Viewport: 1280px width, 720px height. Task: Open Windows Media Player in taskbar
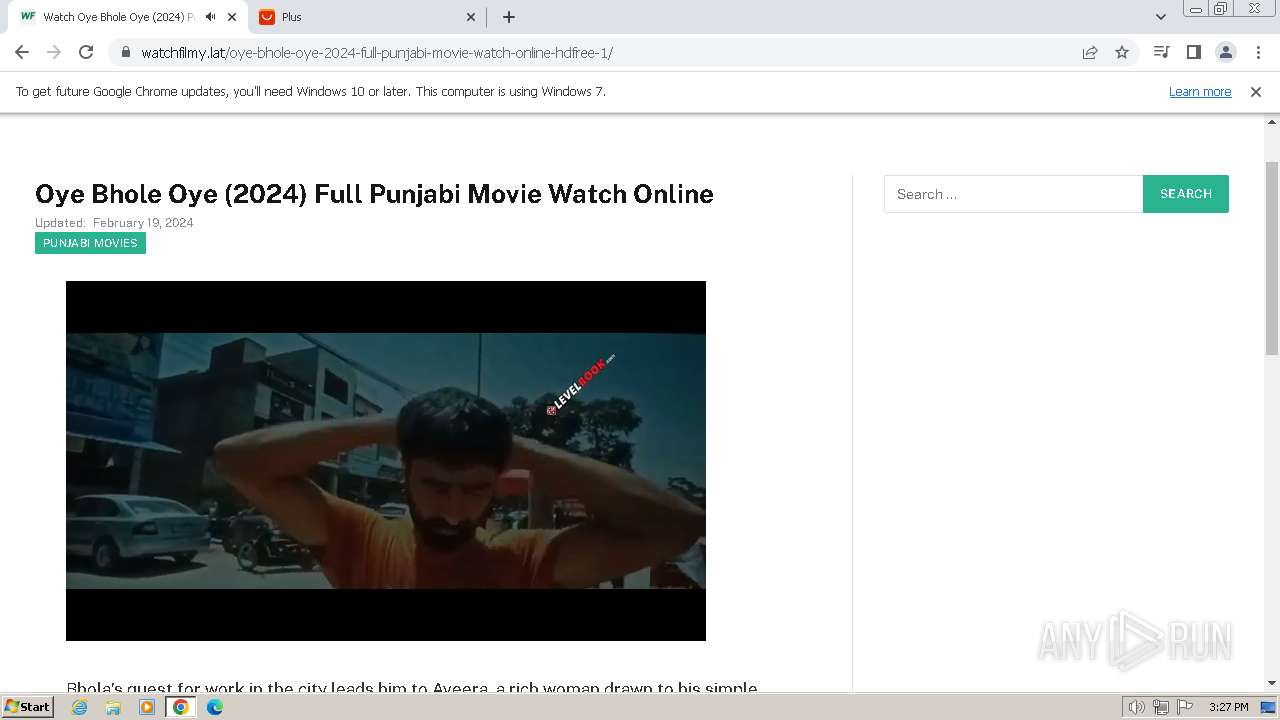(147, 707)
